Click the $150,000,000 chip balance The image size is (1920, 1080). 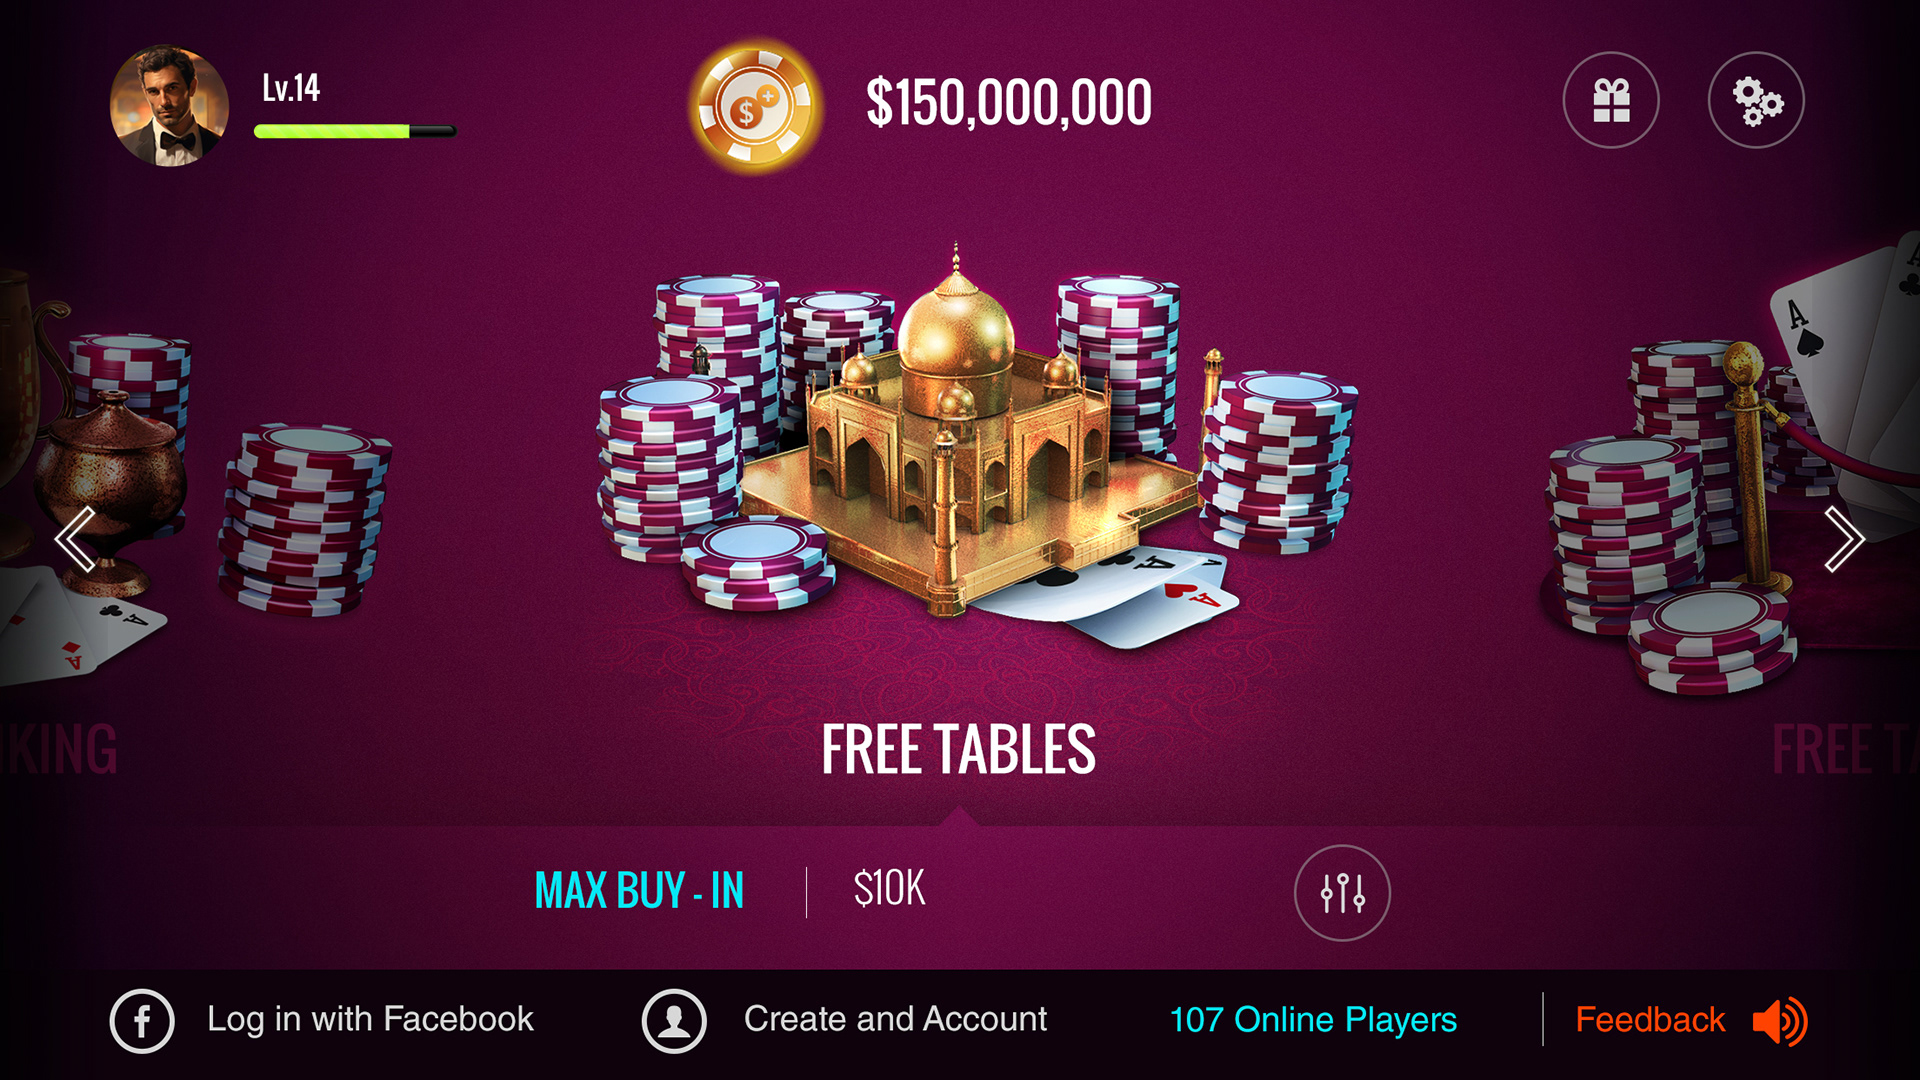point(1008,103)
